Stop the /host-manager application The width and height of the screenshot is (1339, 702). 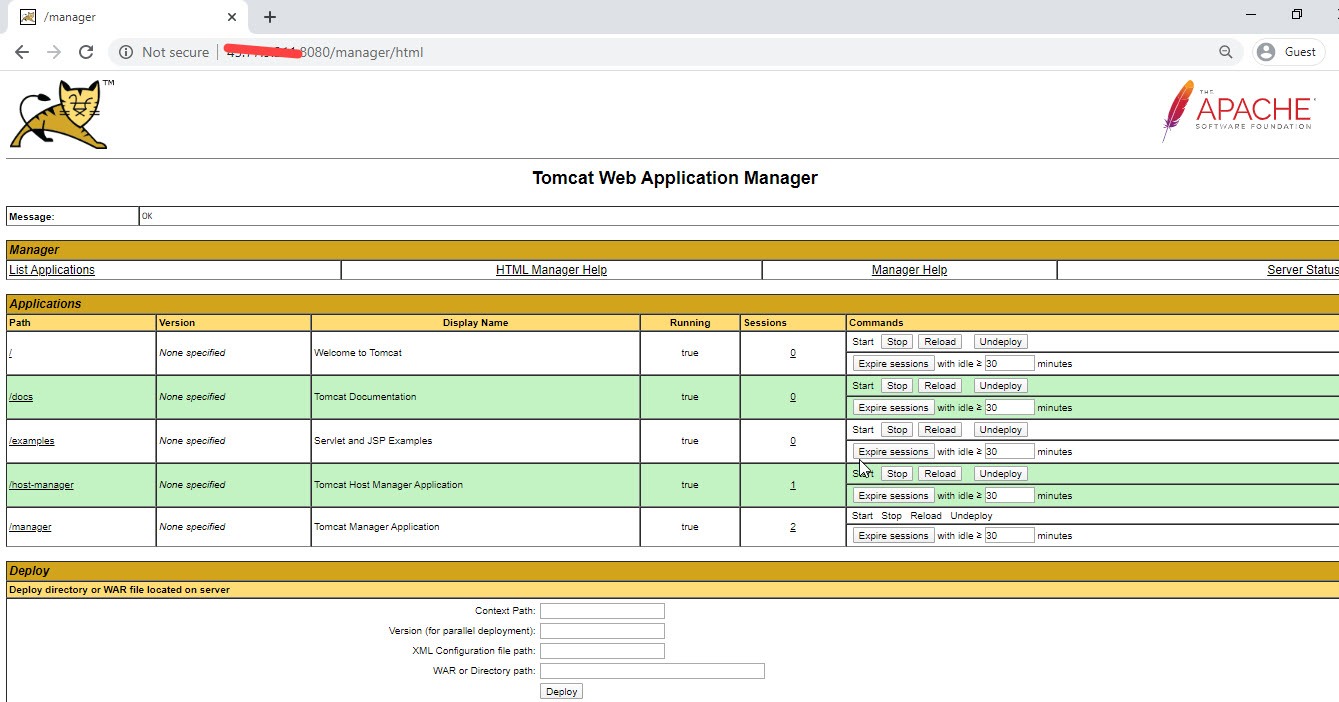coord(897,474)
